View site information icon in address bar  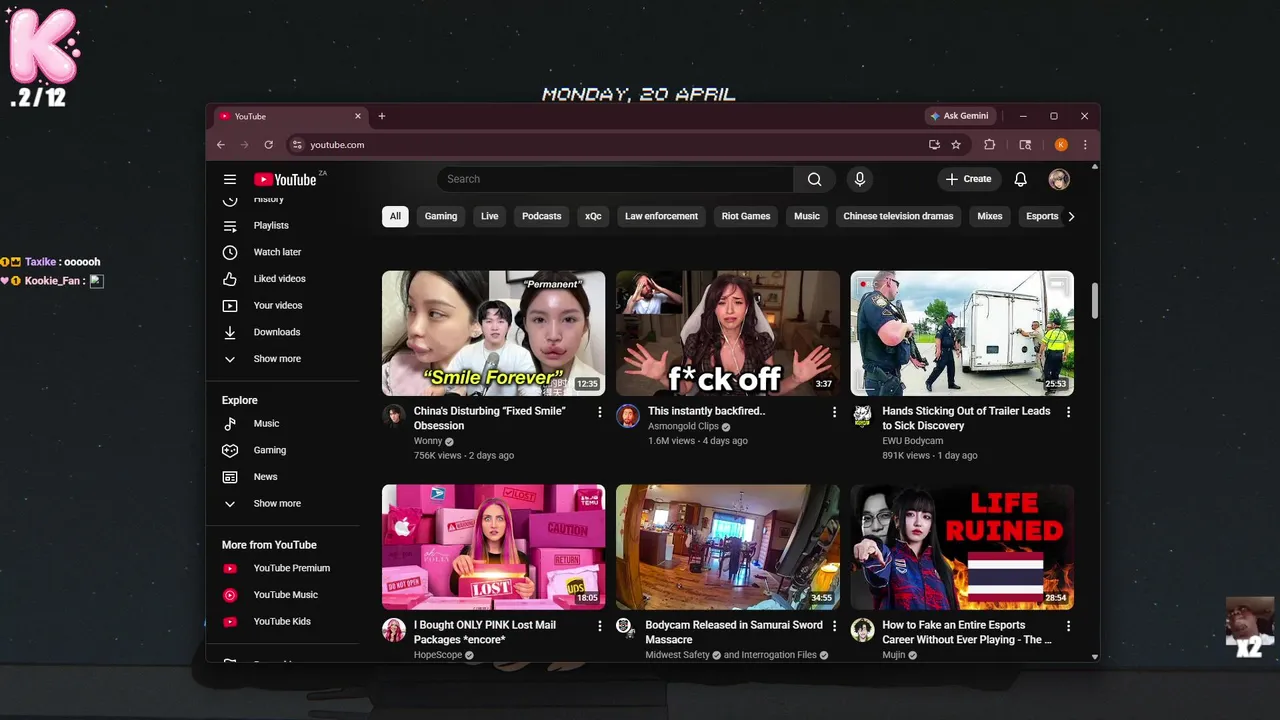(296, 144)
